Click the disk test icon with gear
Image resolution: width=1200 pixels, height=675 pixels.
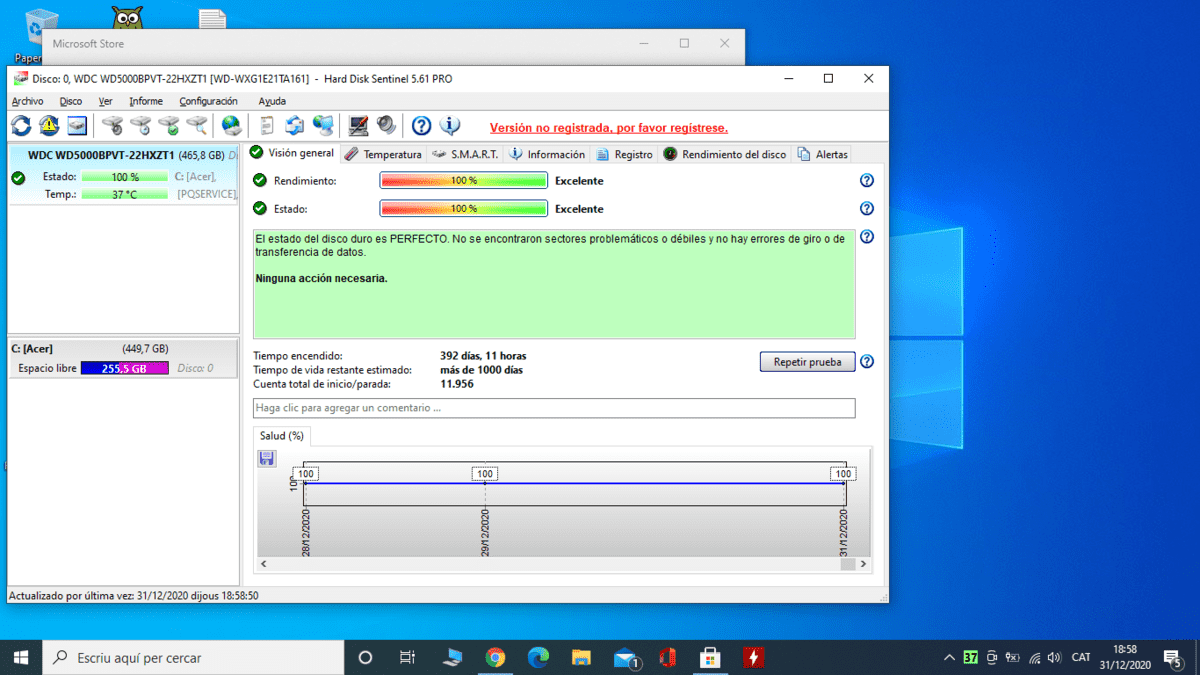point(113,126)
